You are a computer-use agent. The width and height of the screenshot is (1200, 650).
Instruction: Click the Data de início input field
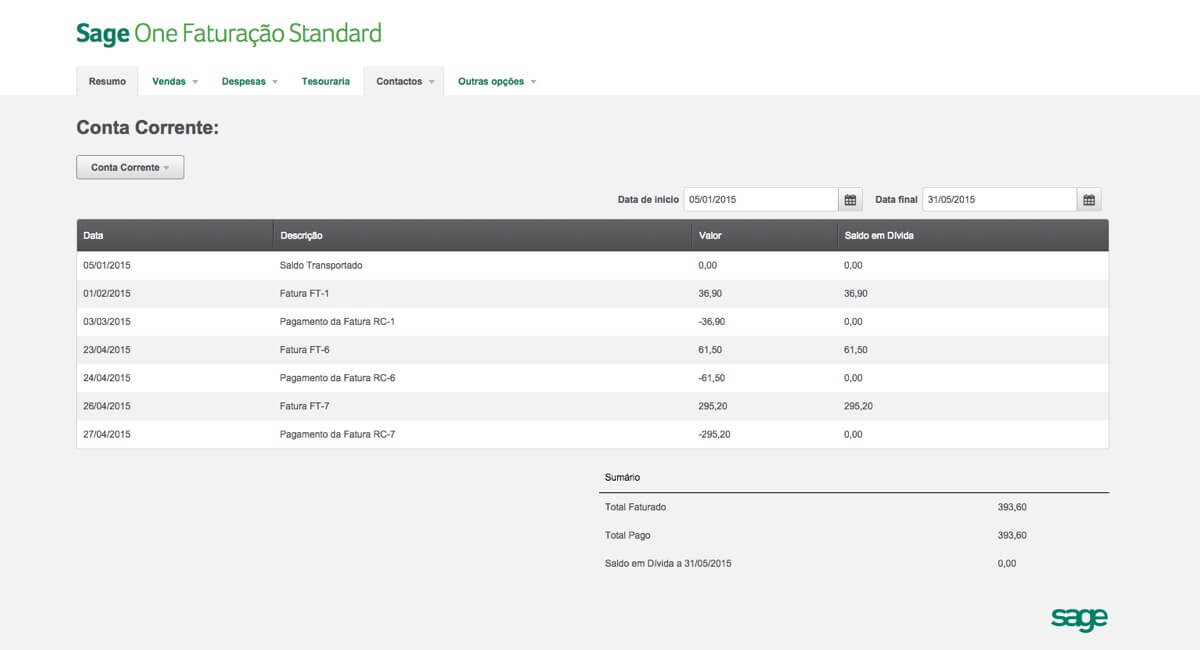760,200
